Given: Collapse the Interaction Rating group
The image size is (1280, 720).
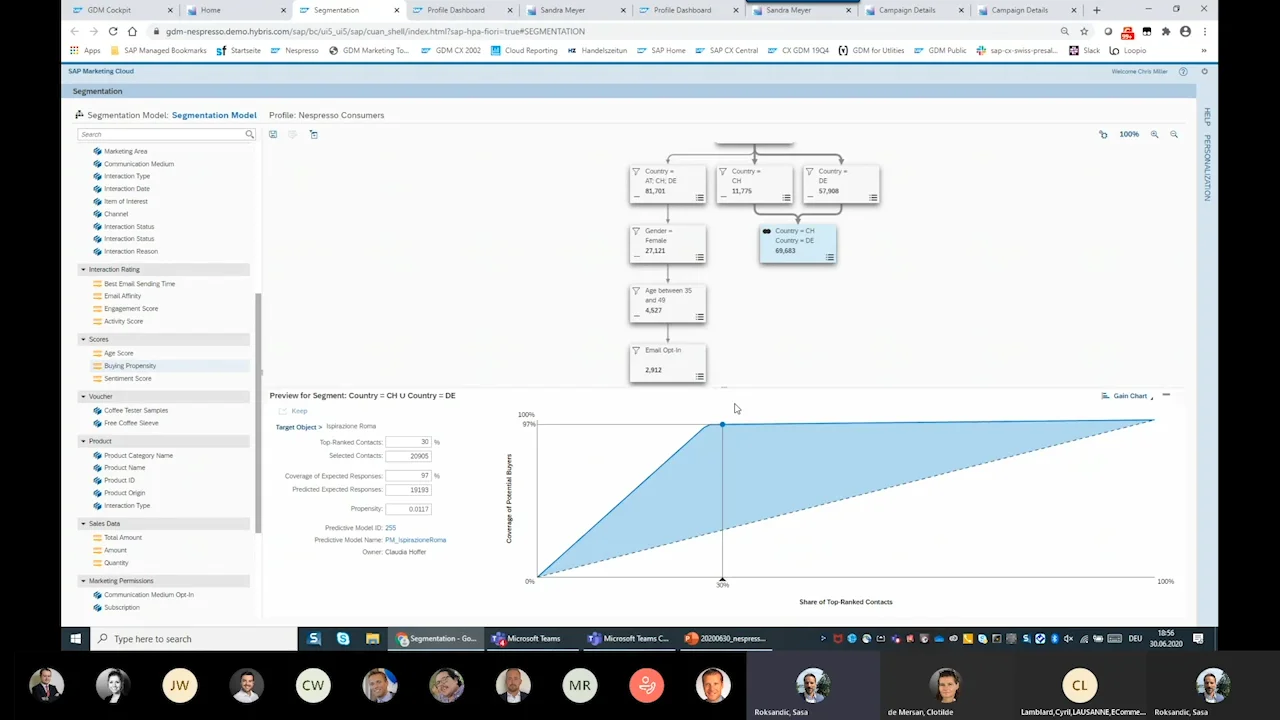Looking at the screenshot, I should 83,270.
